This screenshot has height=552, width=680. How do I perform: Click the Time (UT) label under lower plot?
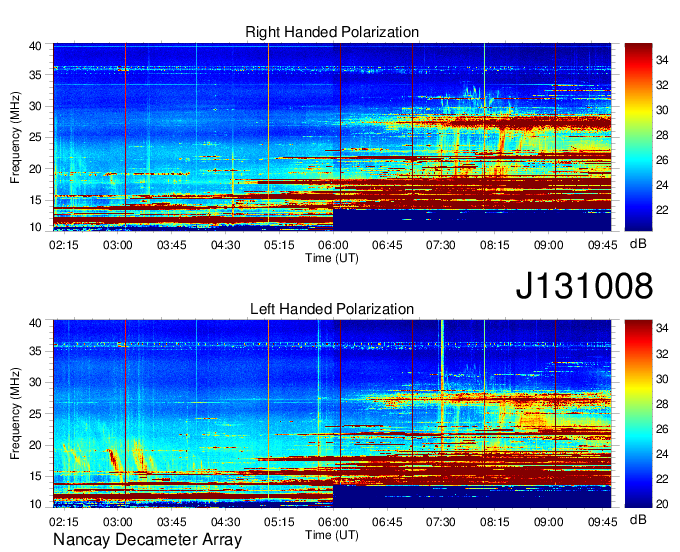332,535
